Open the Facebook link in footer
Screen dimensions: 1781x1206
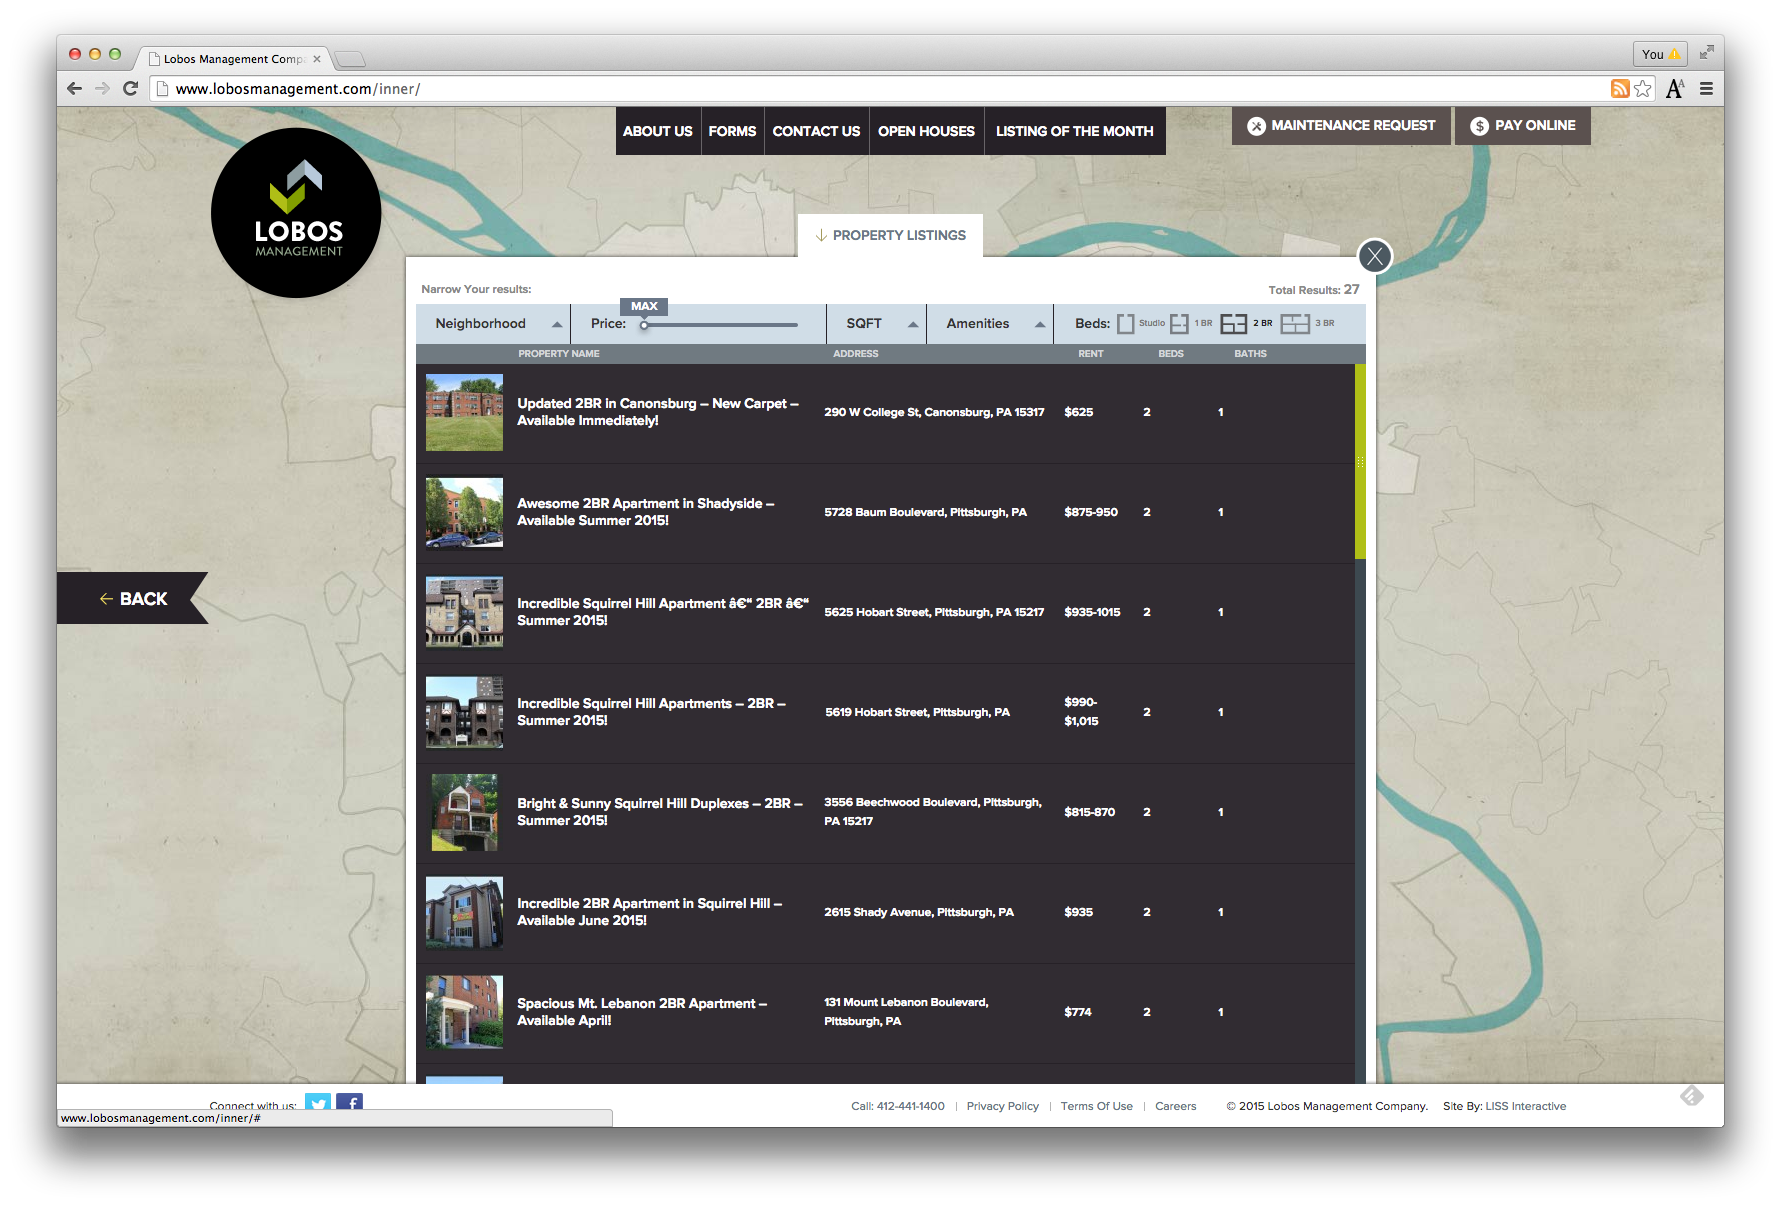[349, 1103]
